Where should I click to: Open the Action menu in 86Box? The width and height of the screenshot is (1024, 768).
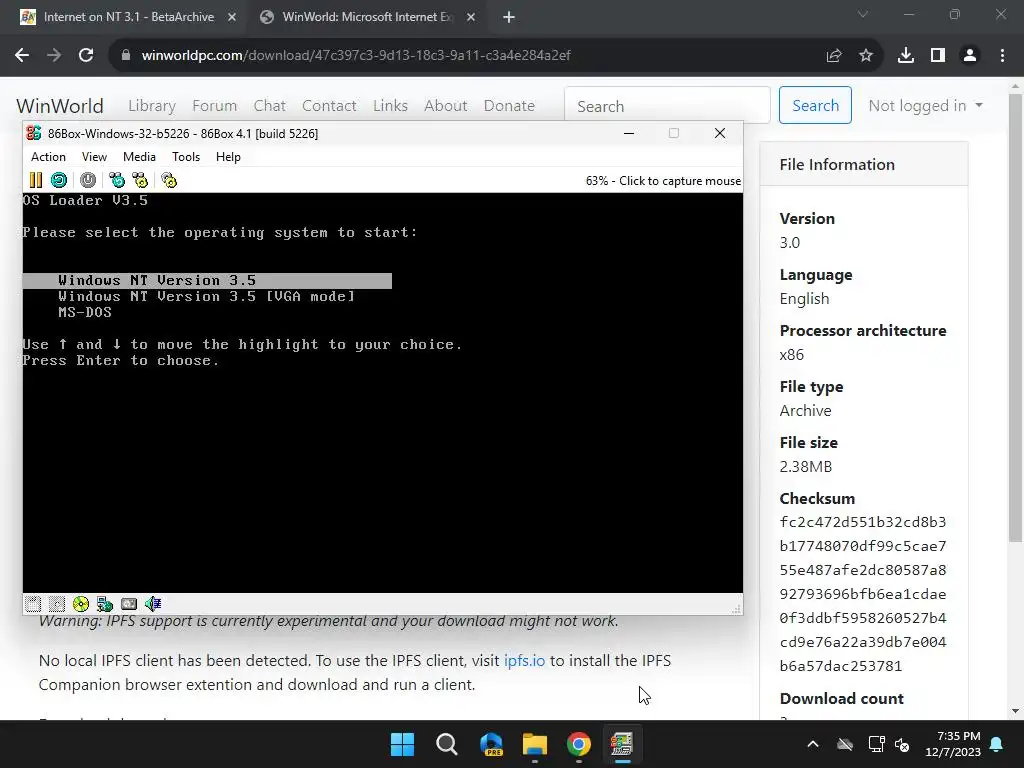(48, 157)
